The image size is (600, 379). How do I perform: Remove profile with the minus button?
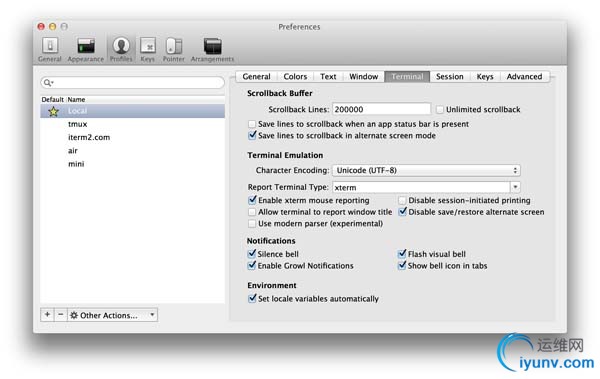click(60, 315)
